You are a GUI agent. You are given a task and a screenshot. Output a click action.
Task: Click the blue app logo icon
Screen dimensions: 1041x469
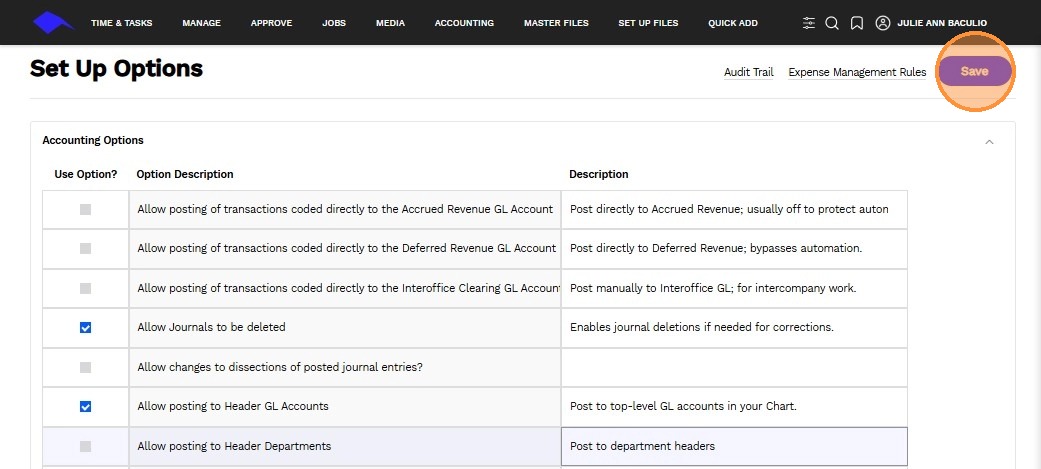click(53, 22)
